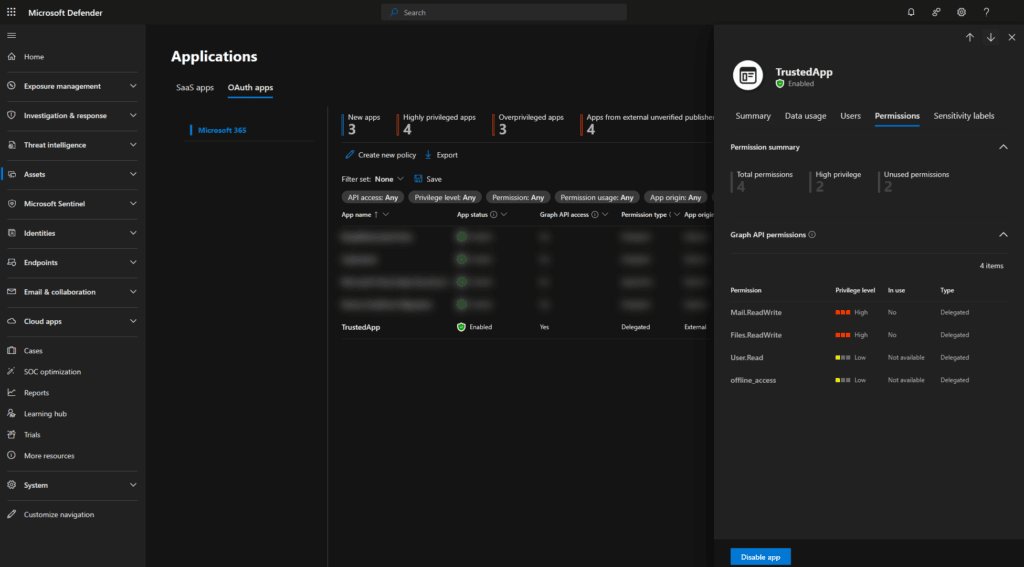Open the app launcher waffle icon
Image resolution: width=1024 pixels, height=567 pixels.
point(11,12)
